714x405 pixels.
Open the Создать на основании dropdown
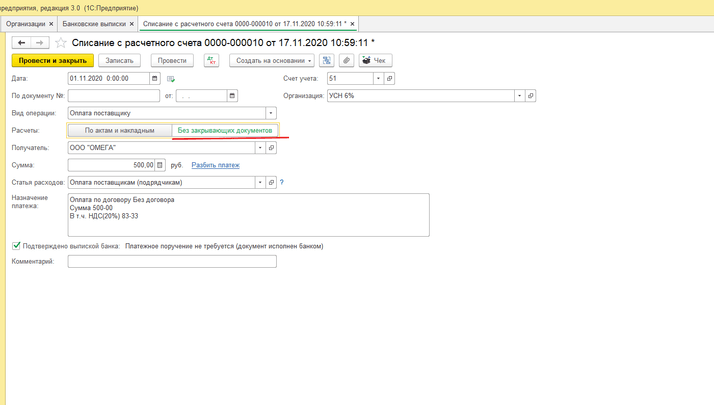pos(273,61)
